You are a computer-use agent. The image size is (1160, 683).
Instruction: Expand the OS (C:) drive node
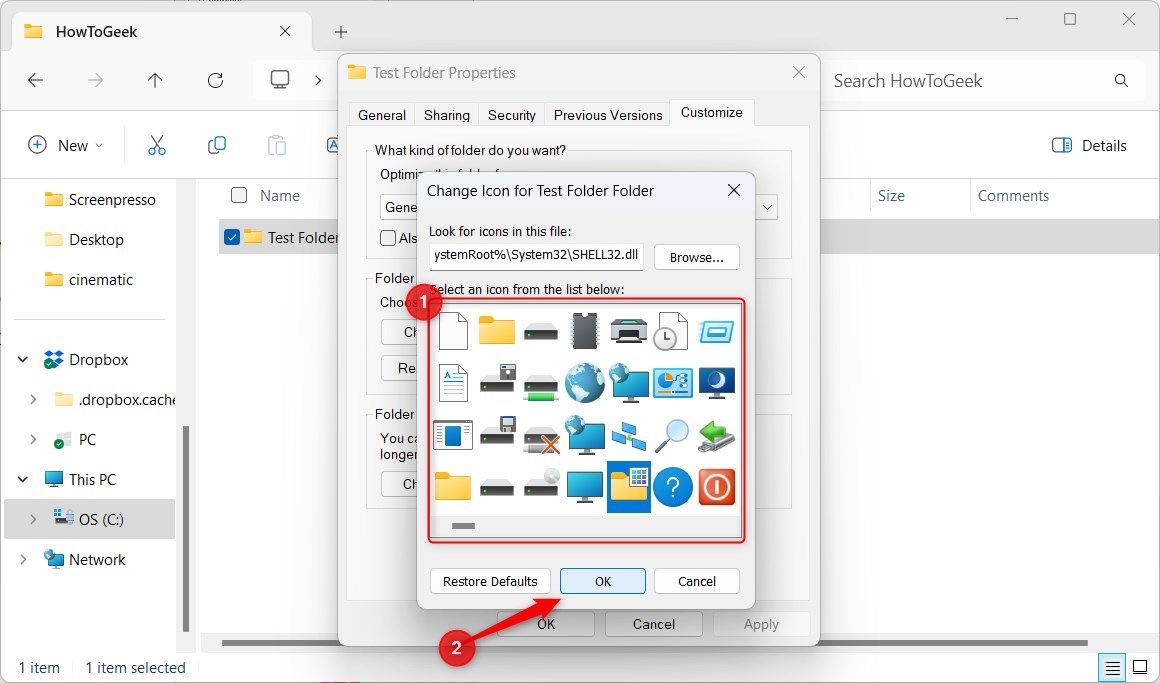[33, 519]
